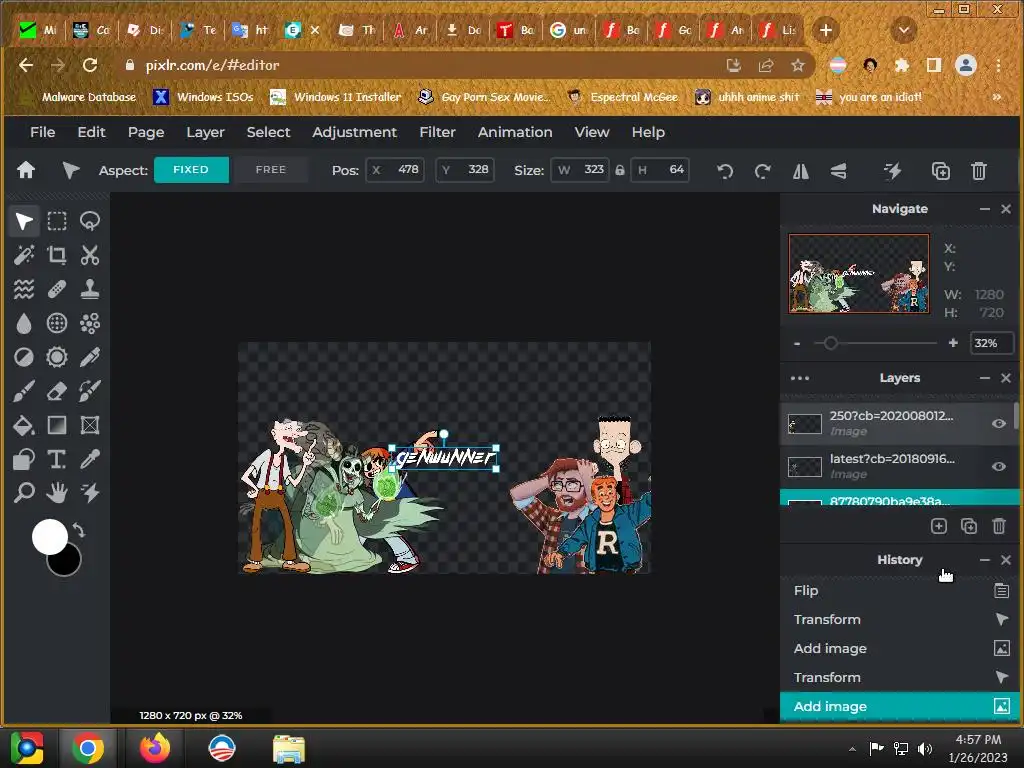Image resolution: width=1024 pixels, height=768 pixels.
Task: Zoom in with plus button
Action: tap(953, 343)
